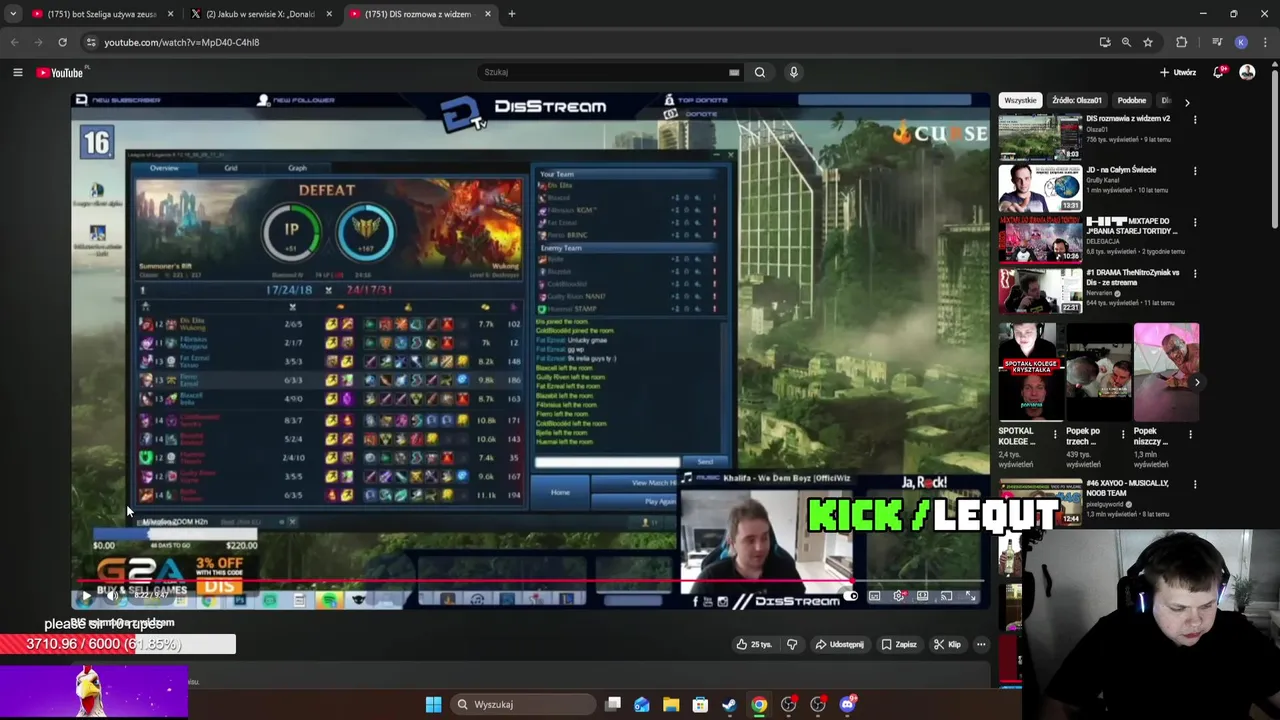This screenshot has height=720, width=1280.
Task: Select the Wszystkie filter chip
Action: (x=1020, y=100)
